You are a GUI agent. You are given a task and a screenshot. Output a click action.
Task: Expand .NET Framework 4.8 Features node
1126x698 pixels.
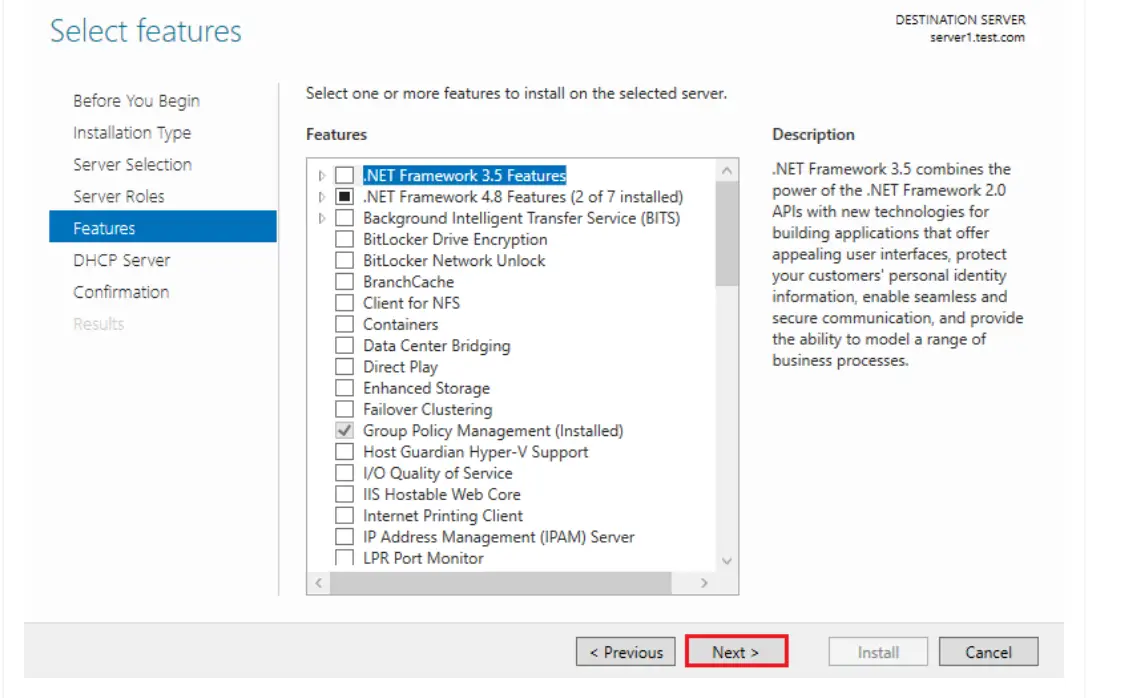[322, 197]
